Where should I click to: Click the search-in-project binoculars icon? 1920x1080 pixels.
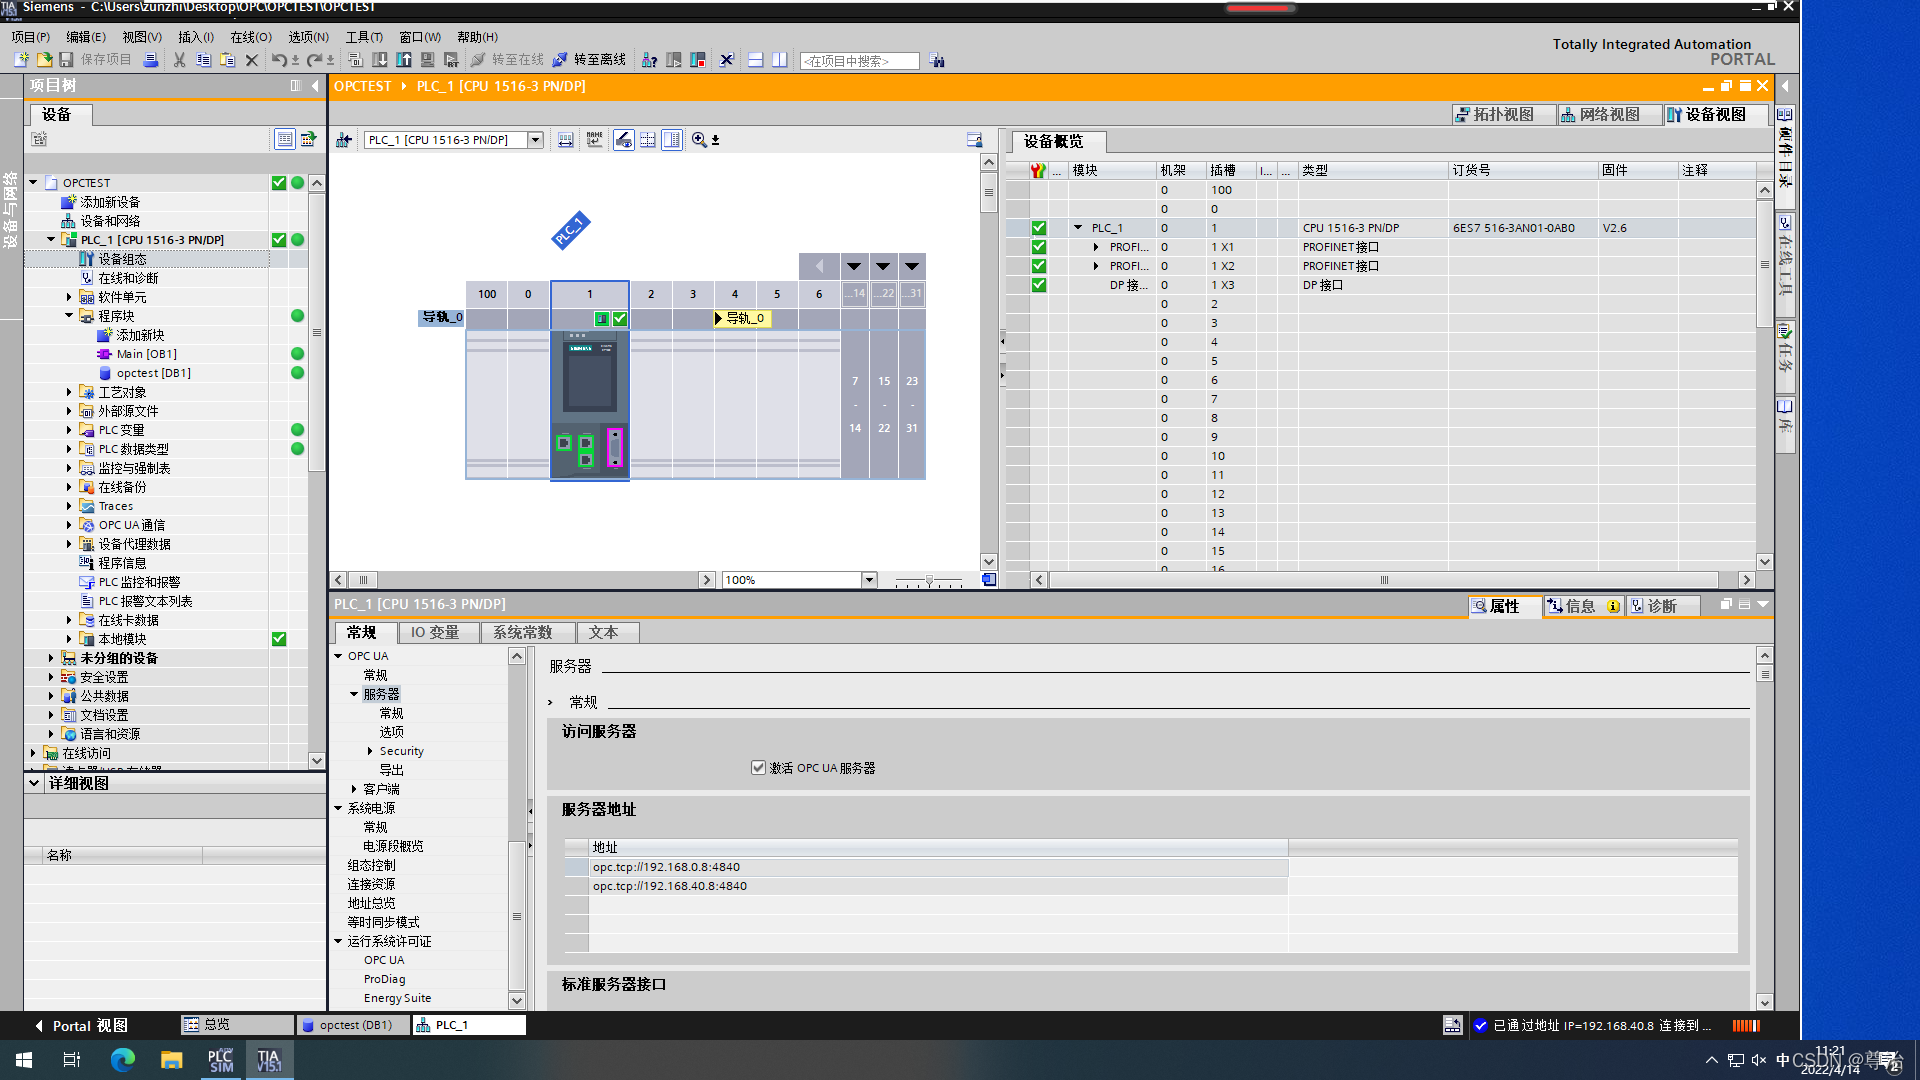click(937, 60)
